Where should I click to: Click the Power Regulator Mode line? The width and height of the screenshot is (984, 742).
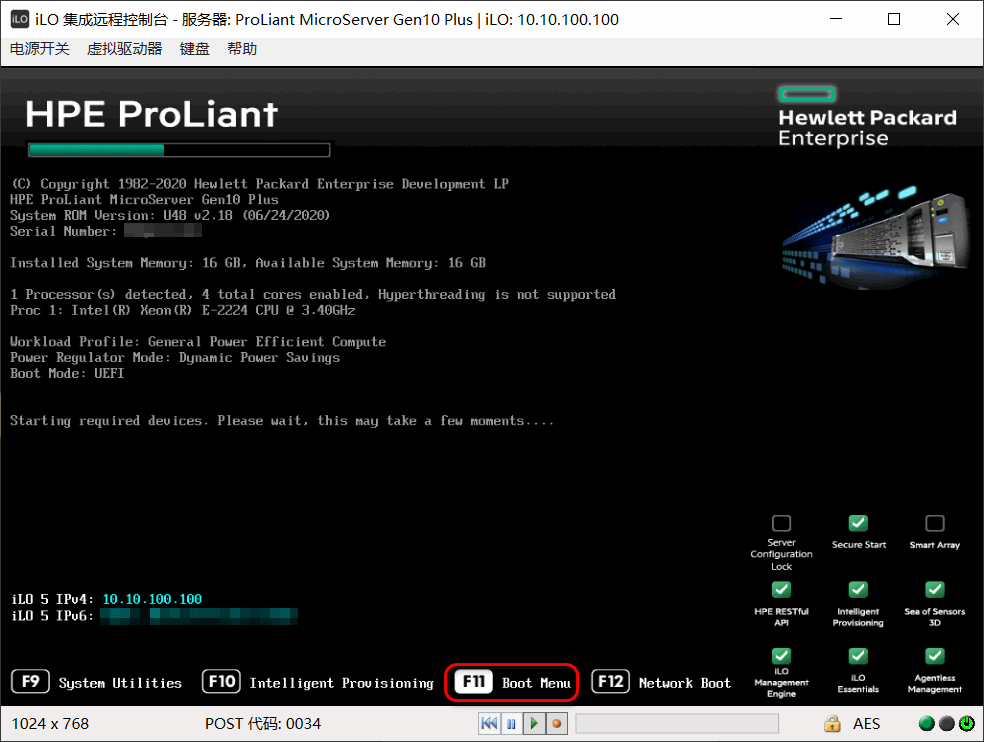175,358
